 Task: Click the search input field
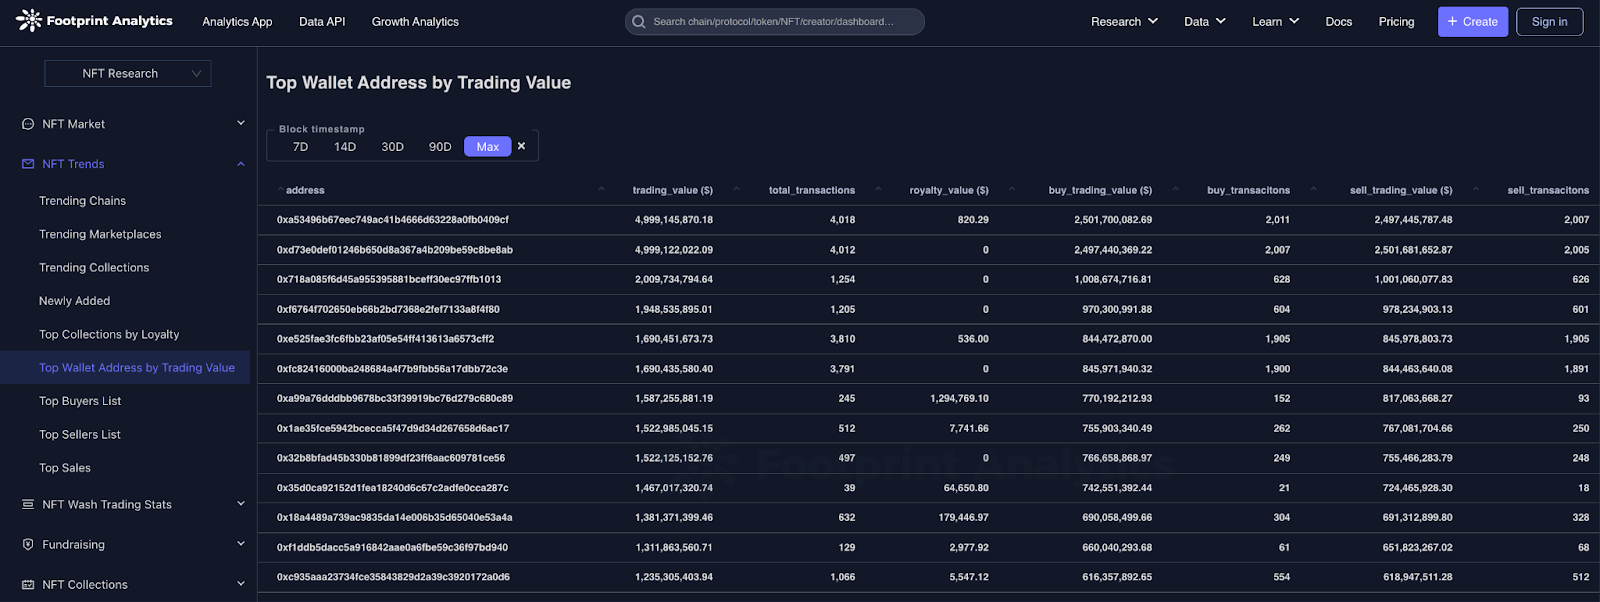[x=780, y=21]
